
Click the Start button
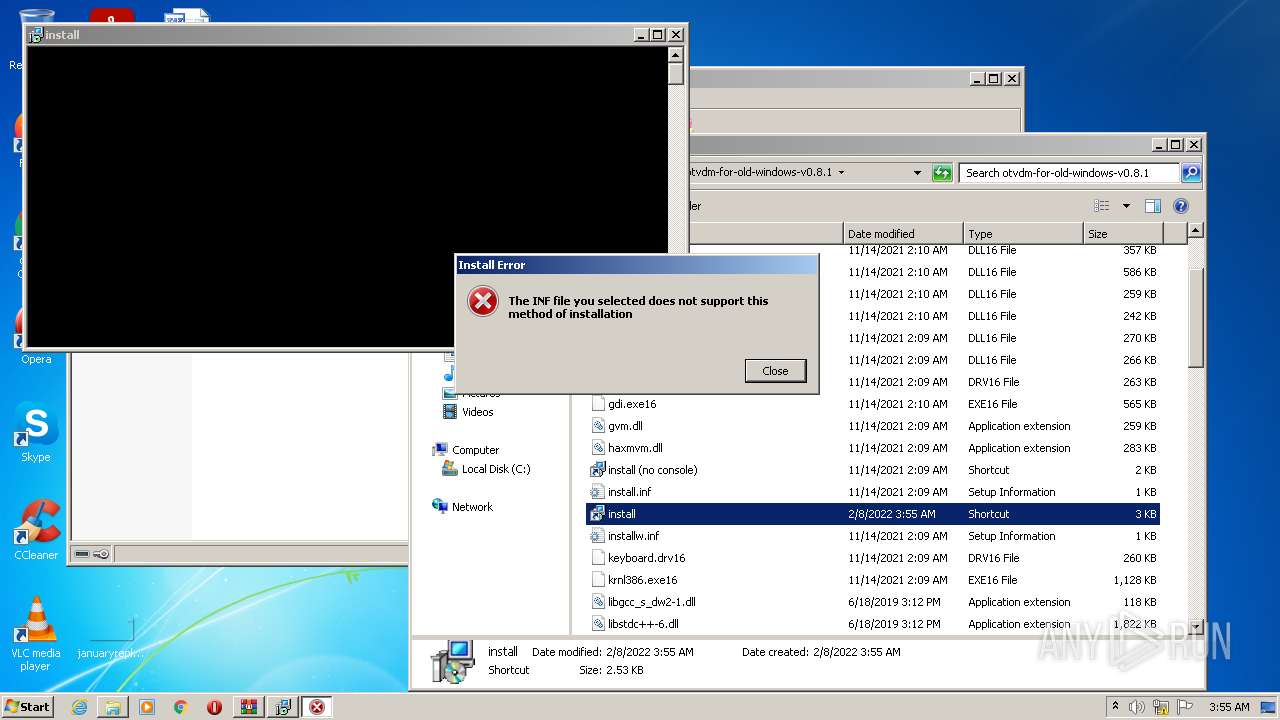click(28, 706)
